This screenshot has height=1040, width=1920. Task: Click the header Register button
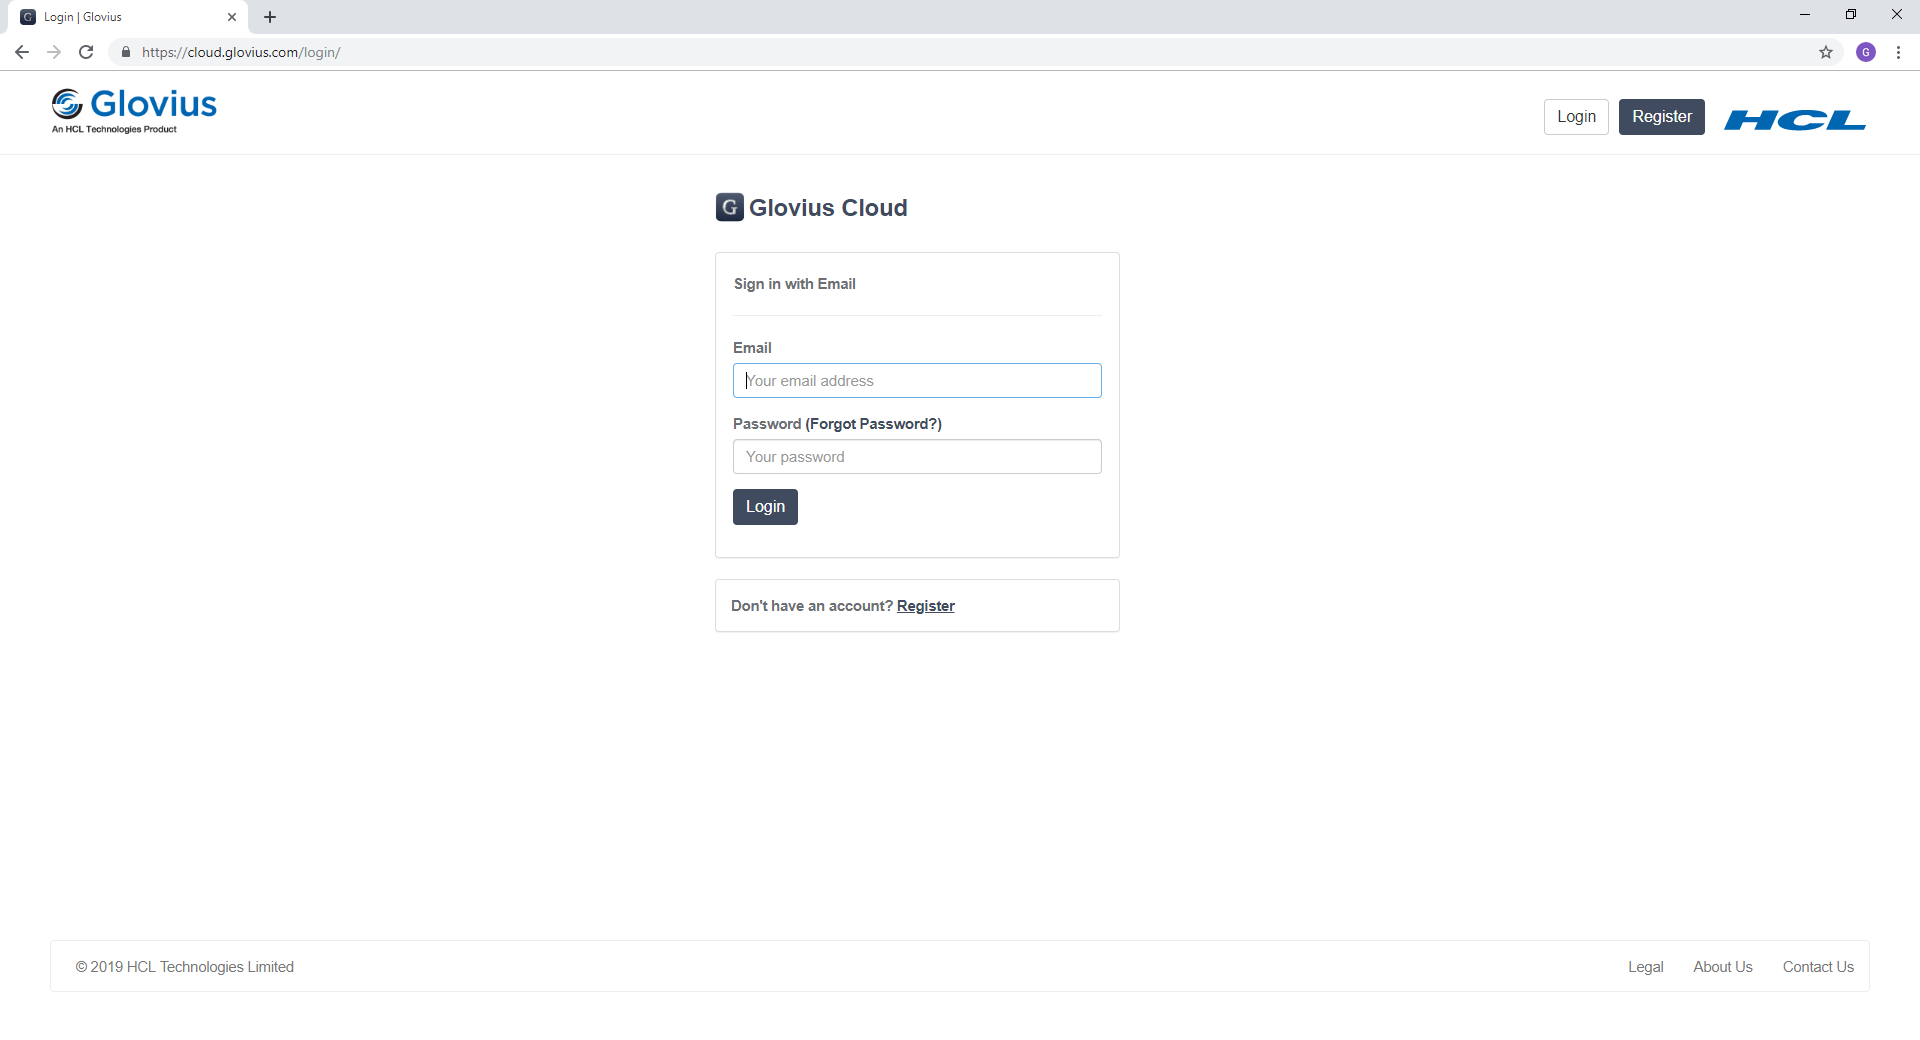coord(1662,117)
